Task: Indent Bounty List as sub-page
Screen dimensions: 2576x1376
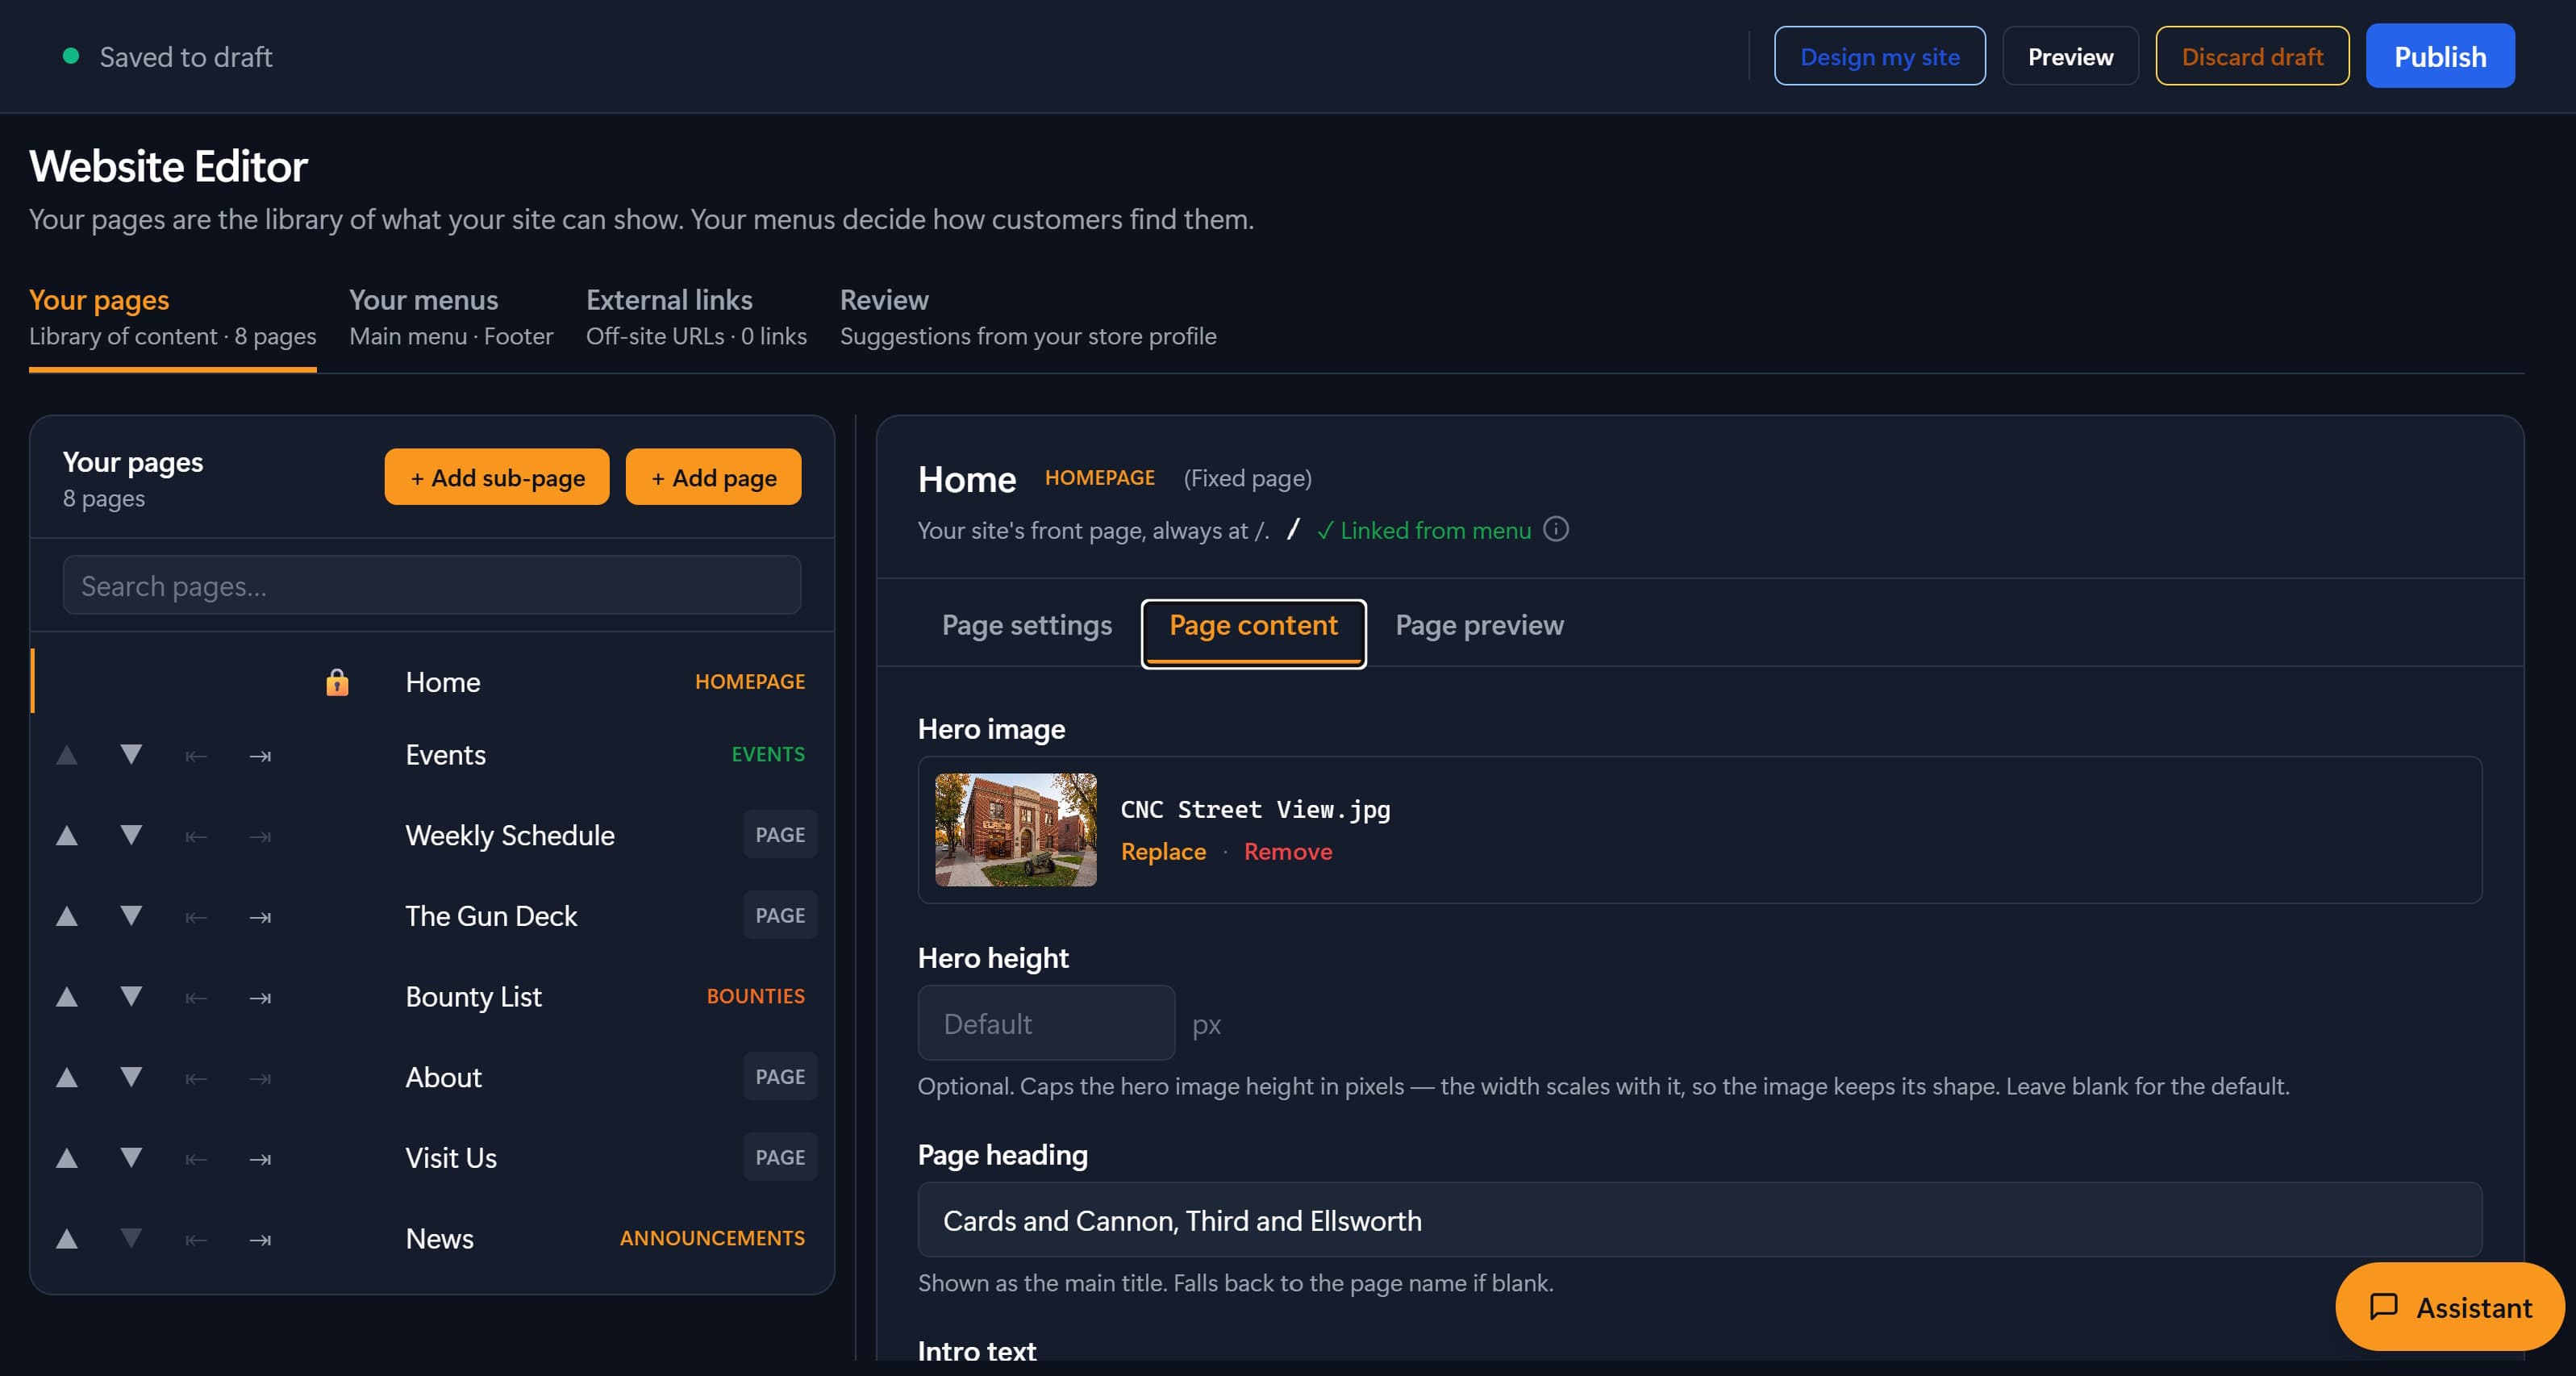Action: [x=260, y=998]
